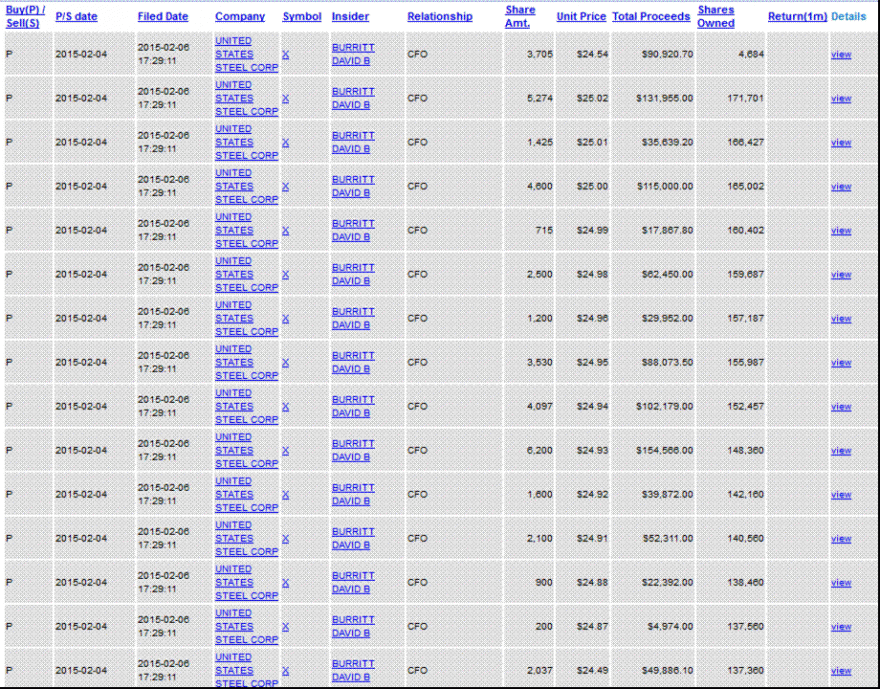
Task: Sort table by P/S date header
Action: [x=76, y=17]
